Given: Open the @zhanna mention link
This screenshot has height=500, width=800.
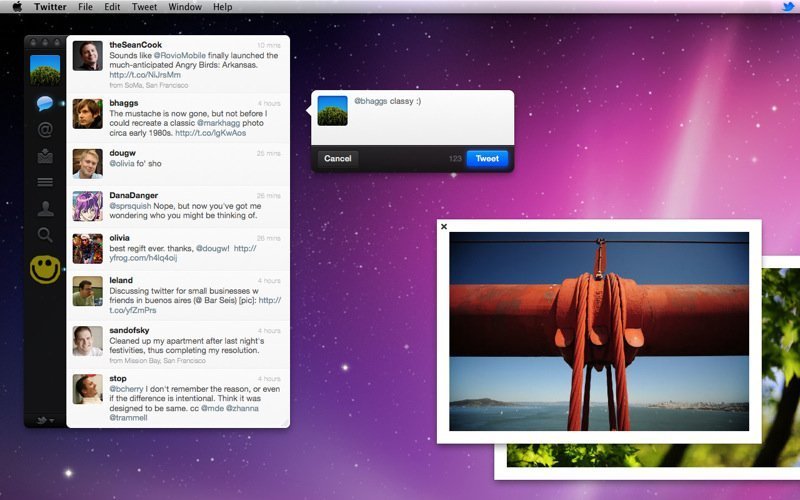Looking at the screenshot, I should 242,408.
